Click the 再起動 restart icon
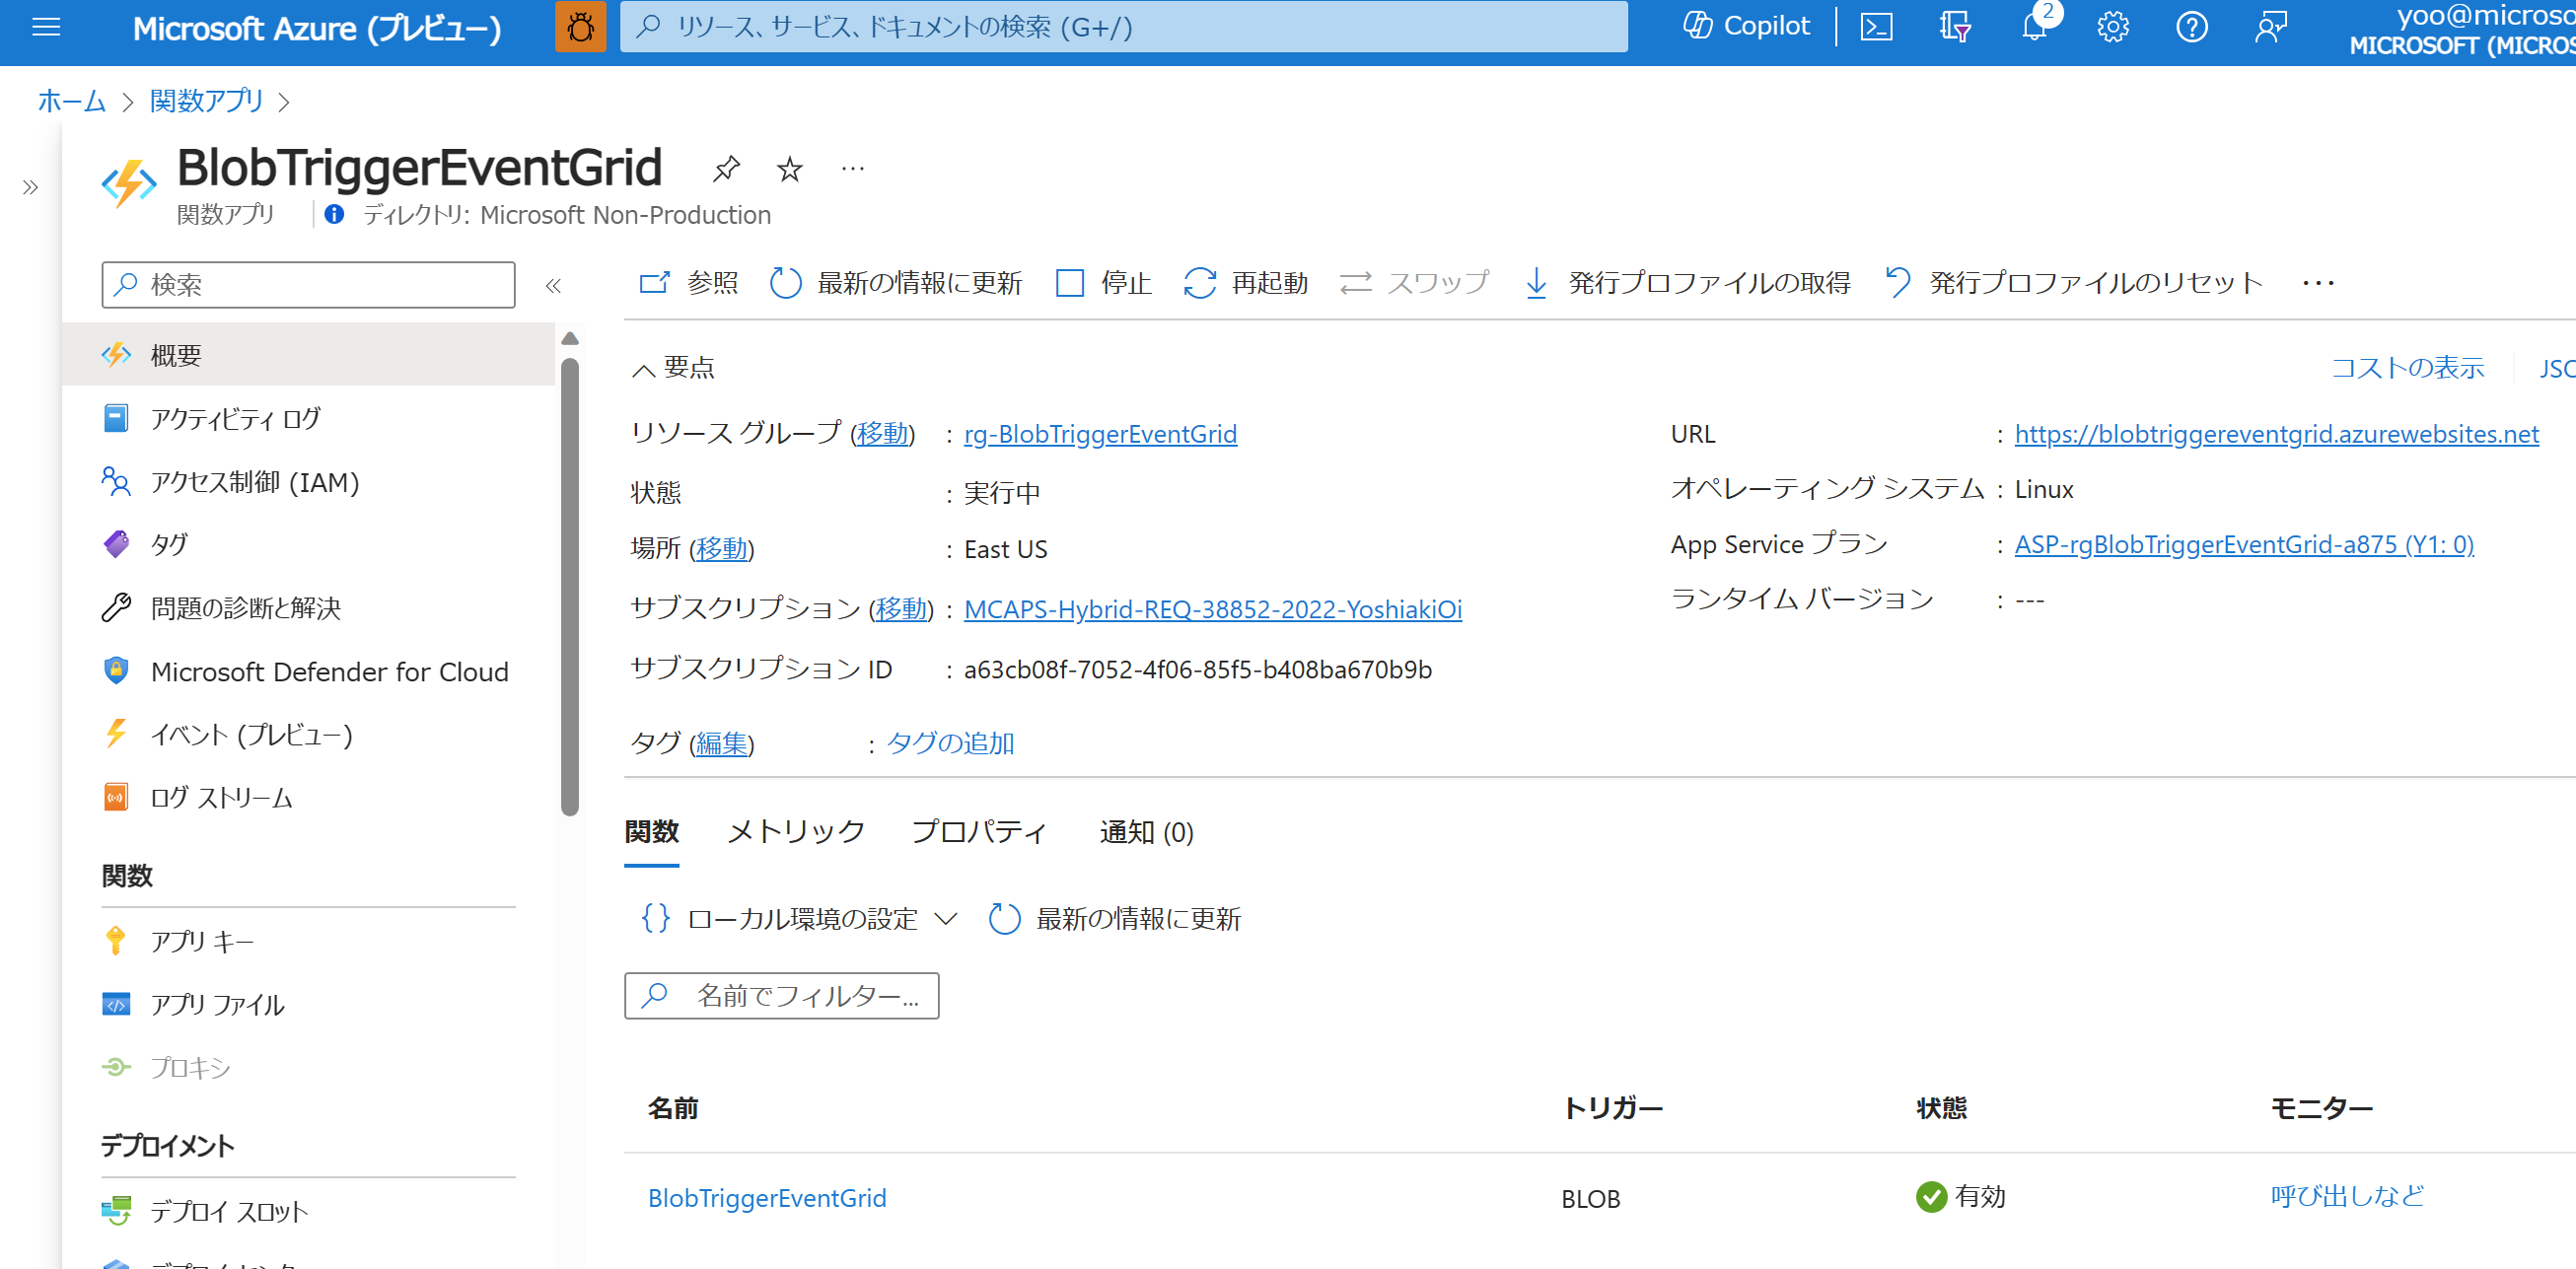This screenshot has height=1269, width=2576. (x=1199, y=283)
